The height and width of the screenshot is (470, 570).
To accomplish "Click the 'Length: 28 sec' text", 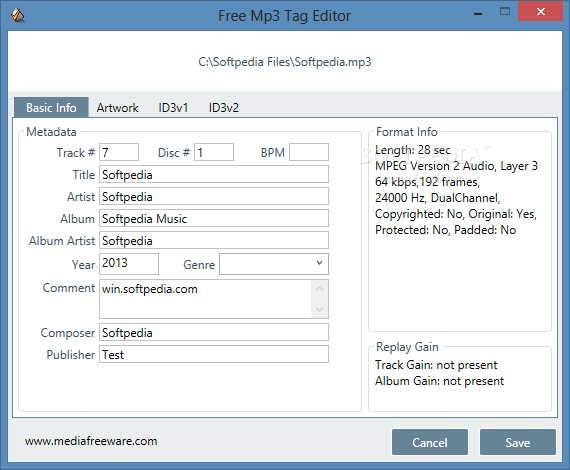I will [x=413, y=150].
